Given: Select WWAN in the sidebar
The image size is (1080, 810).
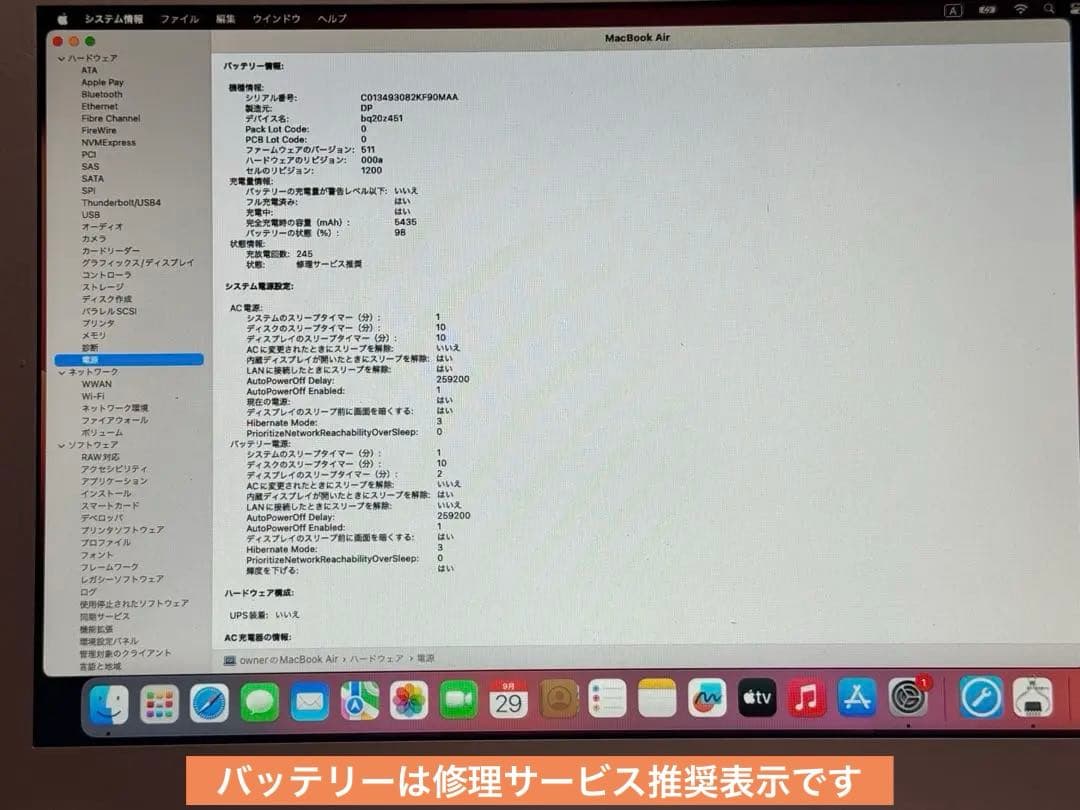Looking at the screenshot, I should click(x=96, y=384).
